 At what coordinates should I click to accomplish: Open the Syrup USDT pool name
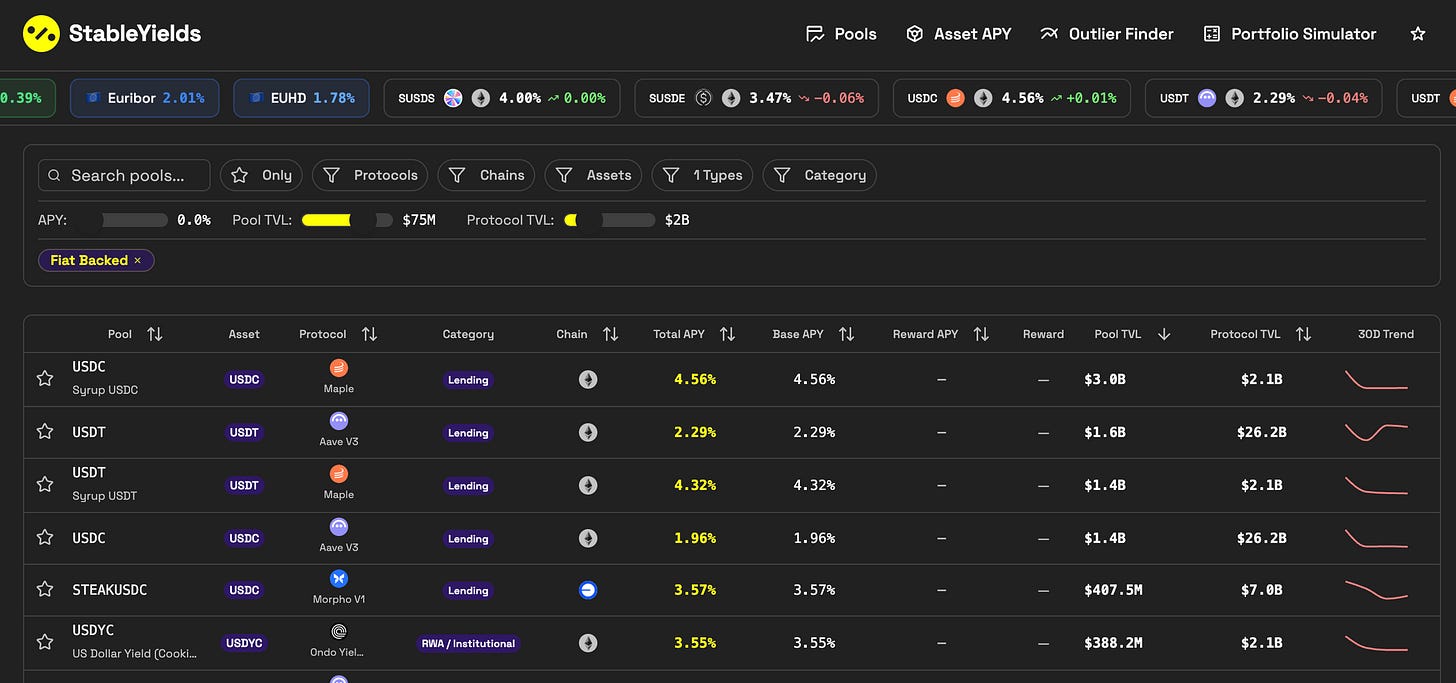tap(105, 496)
